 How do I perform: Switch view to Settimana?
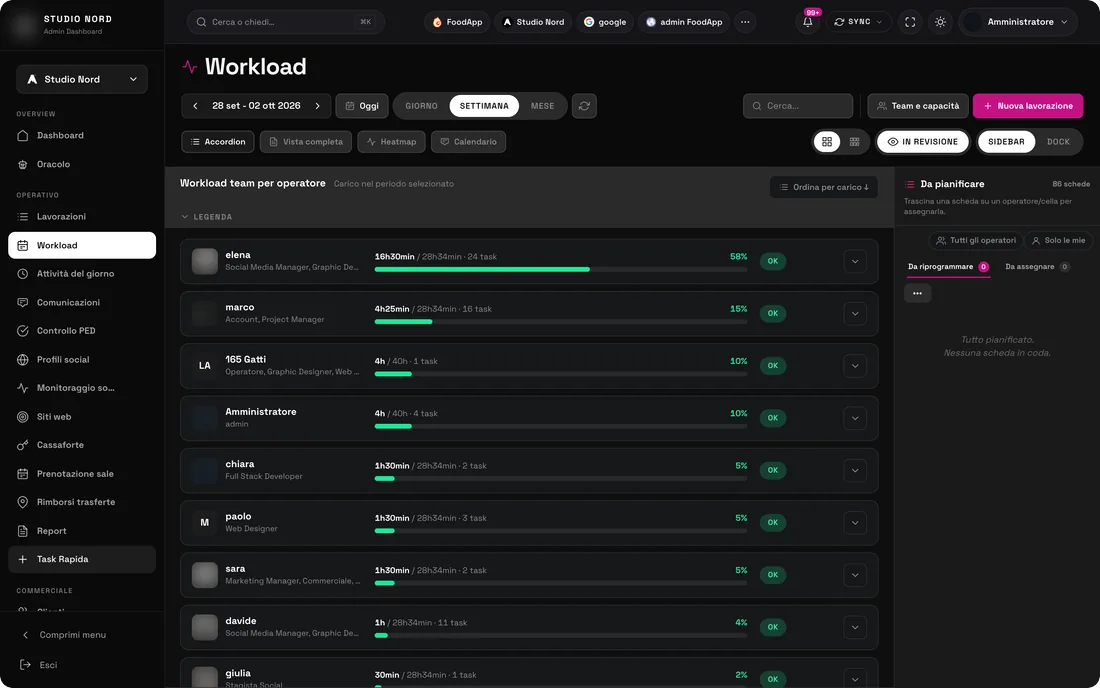[x=484, y=106]
